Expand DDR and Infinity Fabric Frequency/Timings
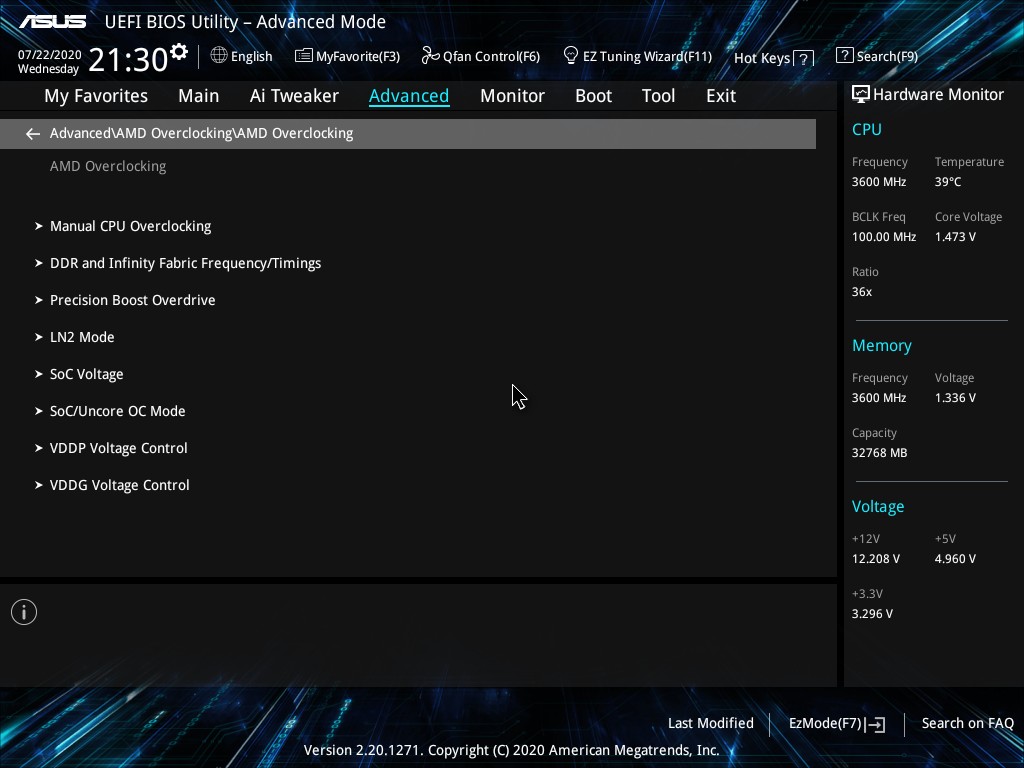 click(x=185, y=263)
